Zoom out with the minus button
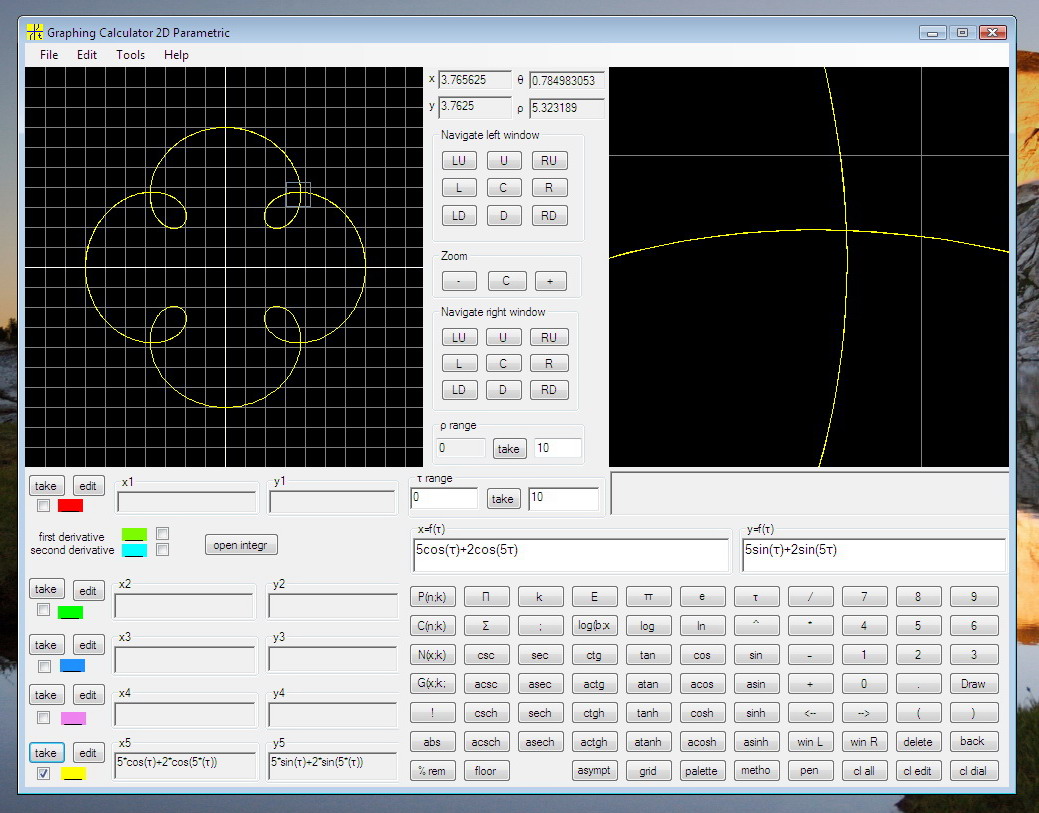 tap(459, 281)
